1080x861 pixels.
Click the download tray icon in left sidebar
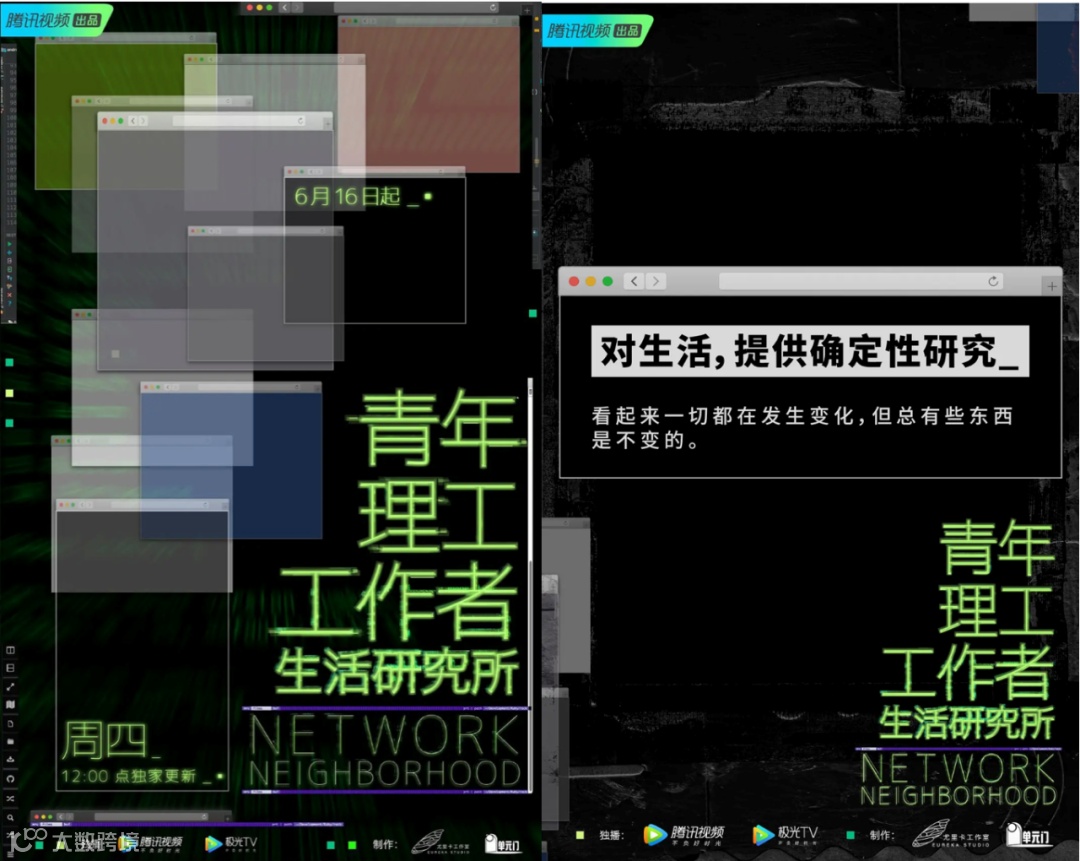tap(10, 760)
